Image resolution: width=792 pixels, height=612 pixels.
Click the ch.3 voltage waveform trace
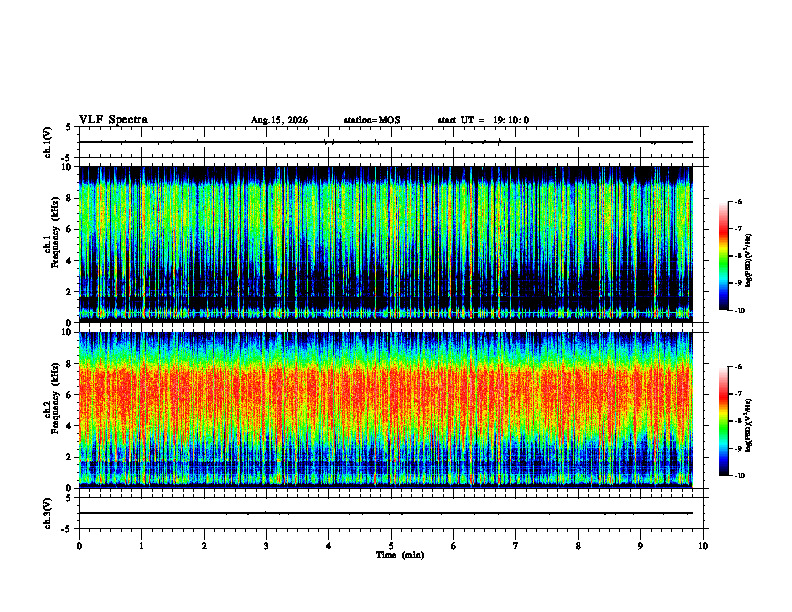click(x=386, y=513)
